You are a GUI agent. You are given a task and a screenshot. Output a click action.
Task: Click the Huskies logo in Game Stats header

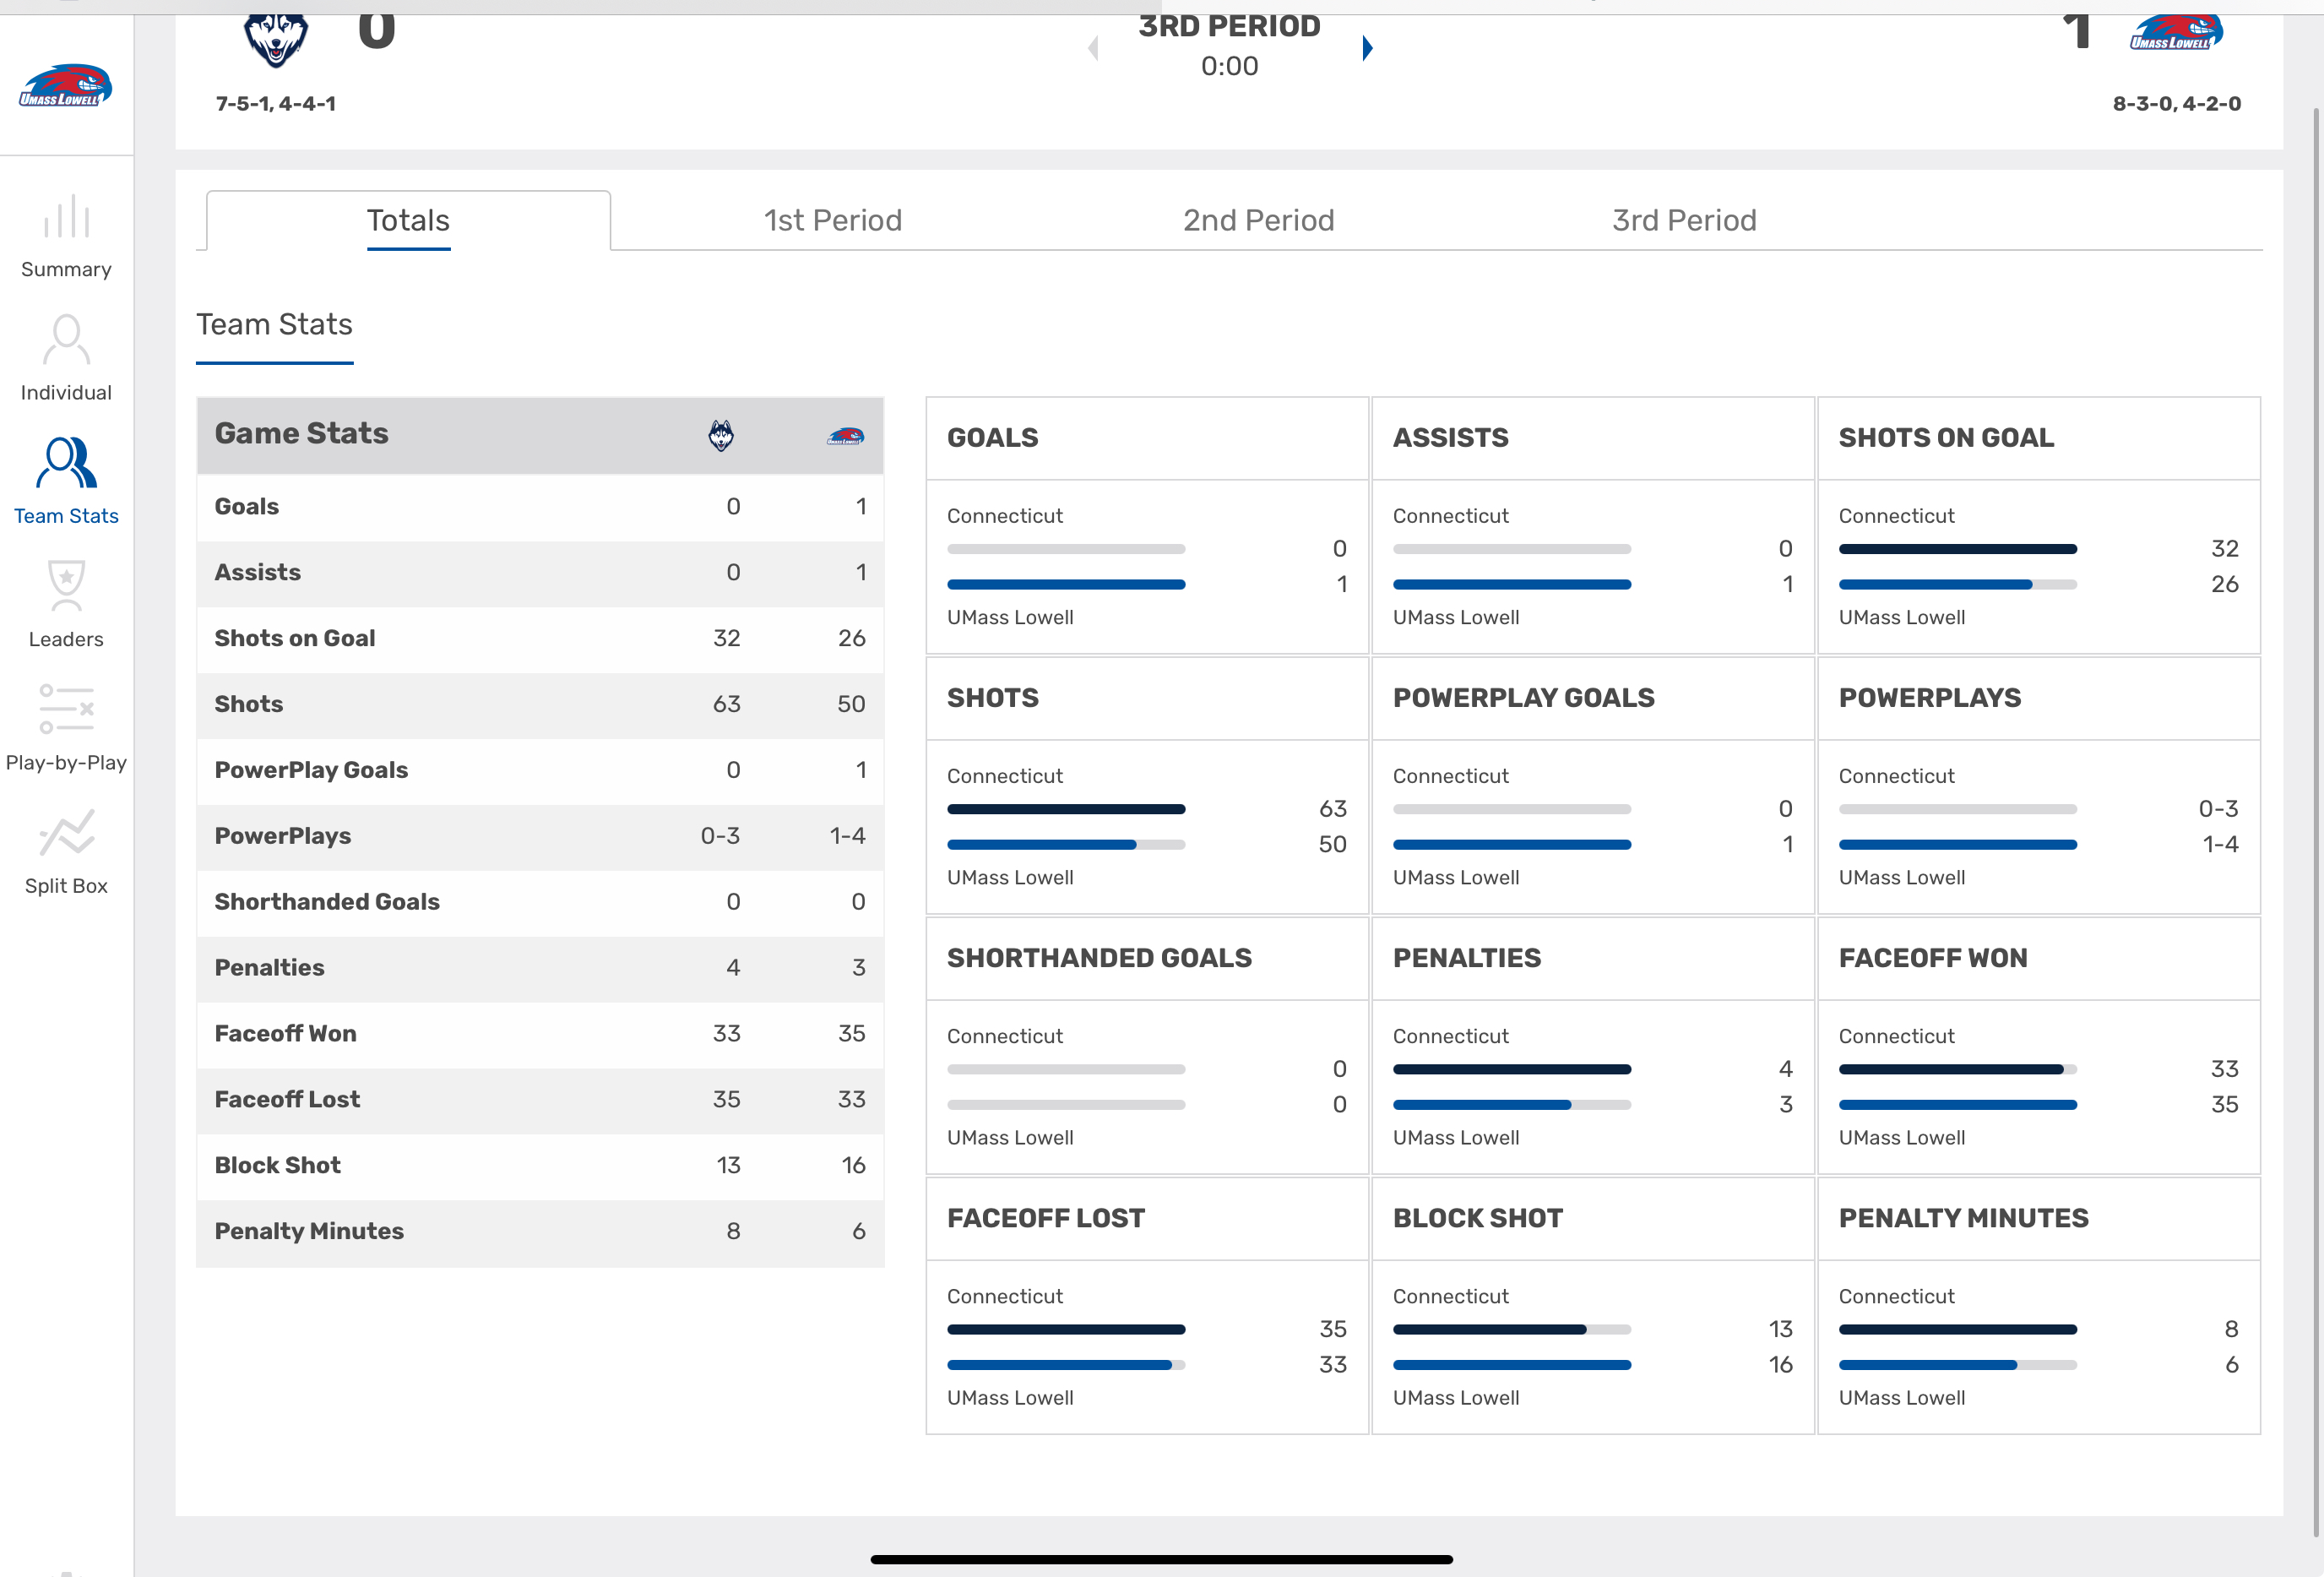(x=721, y=435)
